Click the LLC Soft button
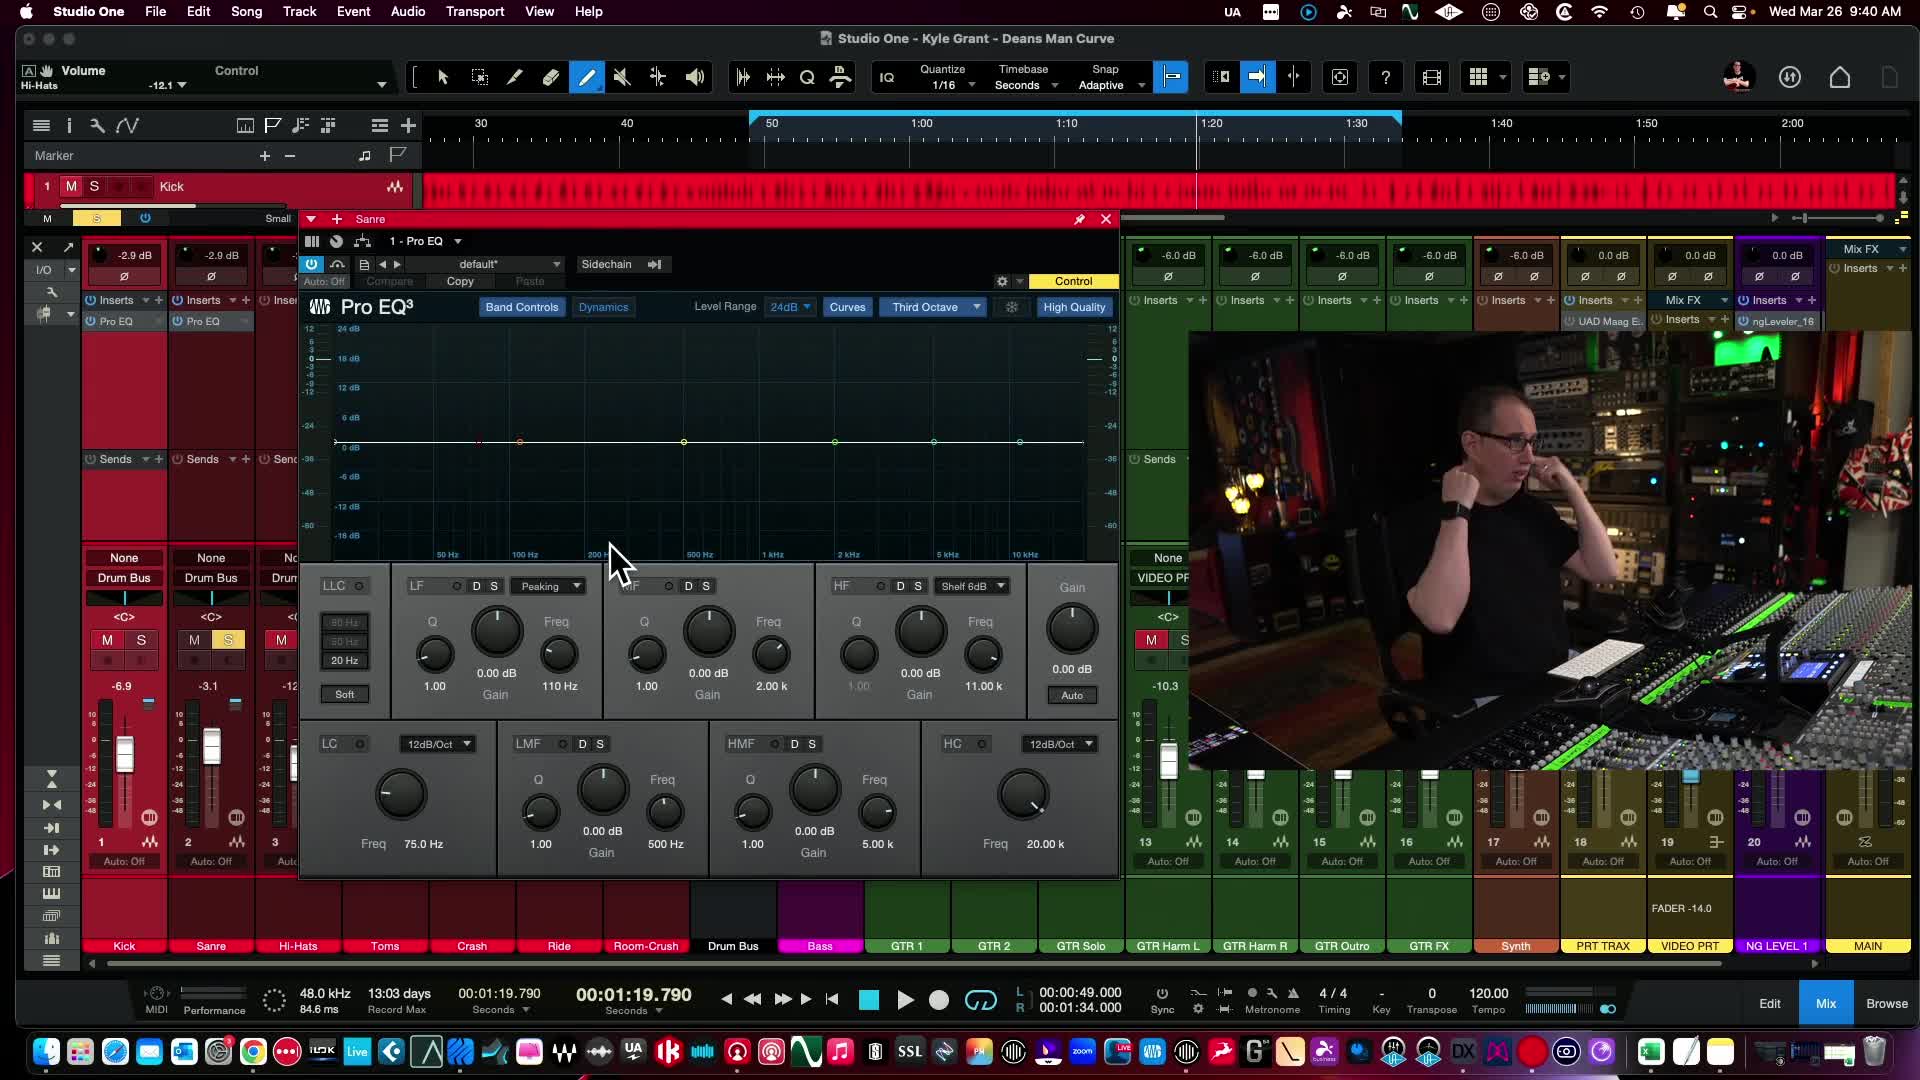The image size is (1920, 1080). (345, 694)
